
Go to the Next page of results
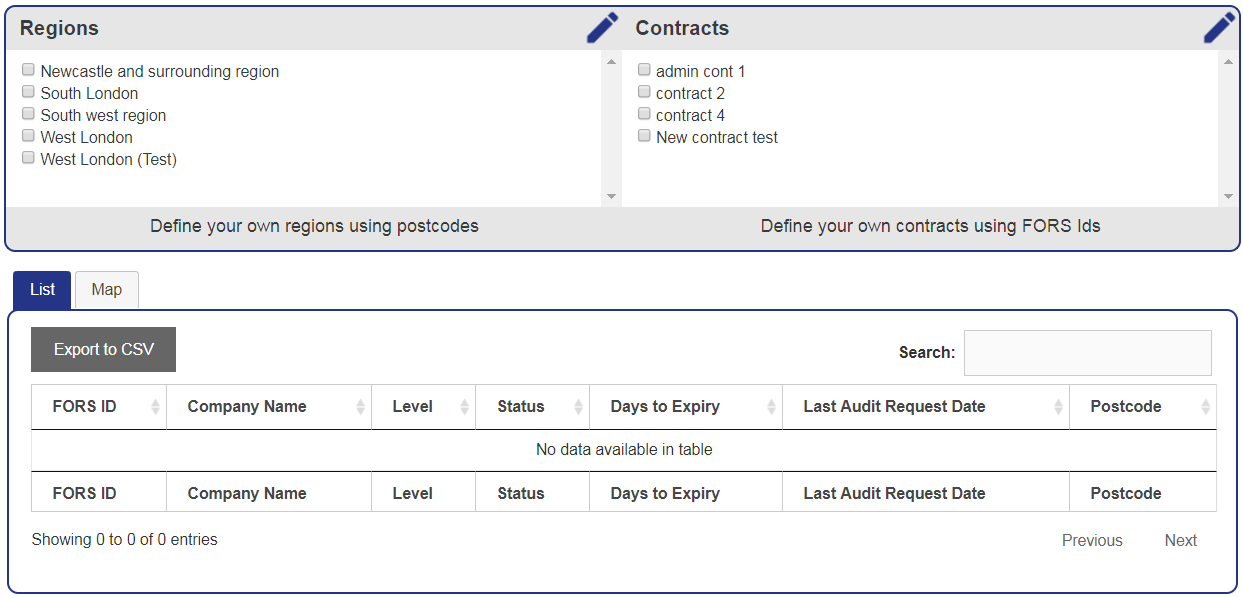click(1180, 540)
